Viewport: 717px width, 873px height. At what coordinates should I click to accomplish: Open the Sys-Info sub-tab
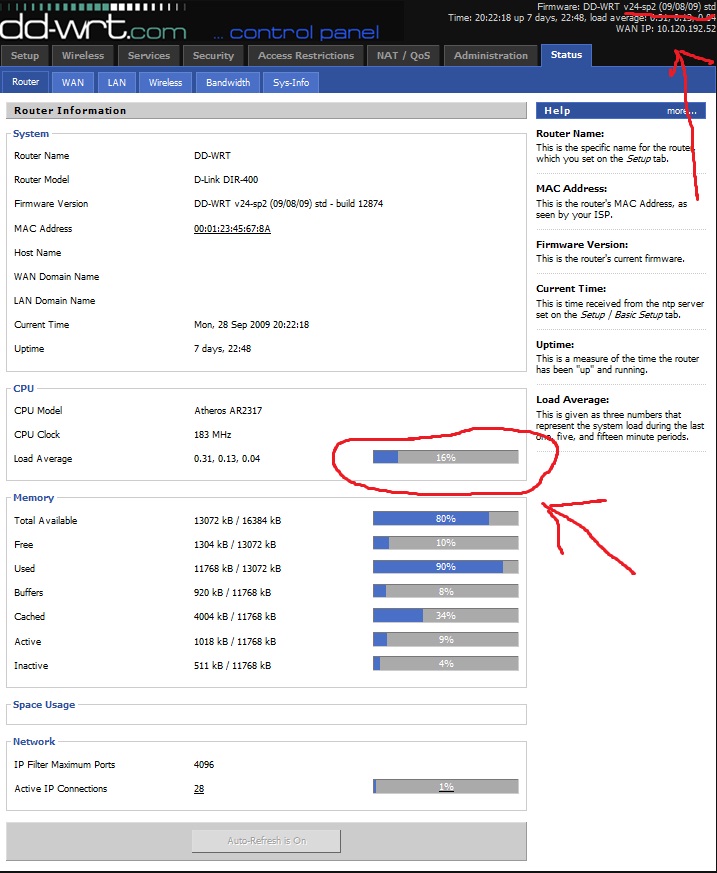coord(291,82)
